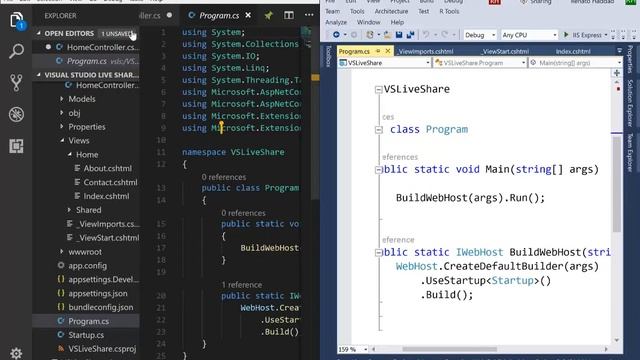Image resolution: width=640 pixels, height=360 pixels.
Task: Open Startup.cs in the VS Code Explorer
Action: pyautogui.click(x=86, y=335)
